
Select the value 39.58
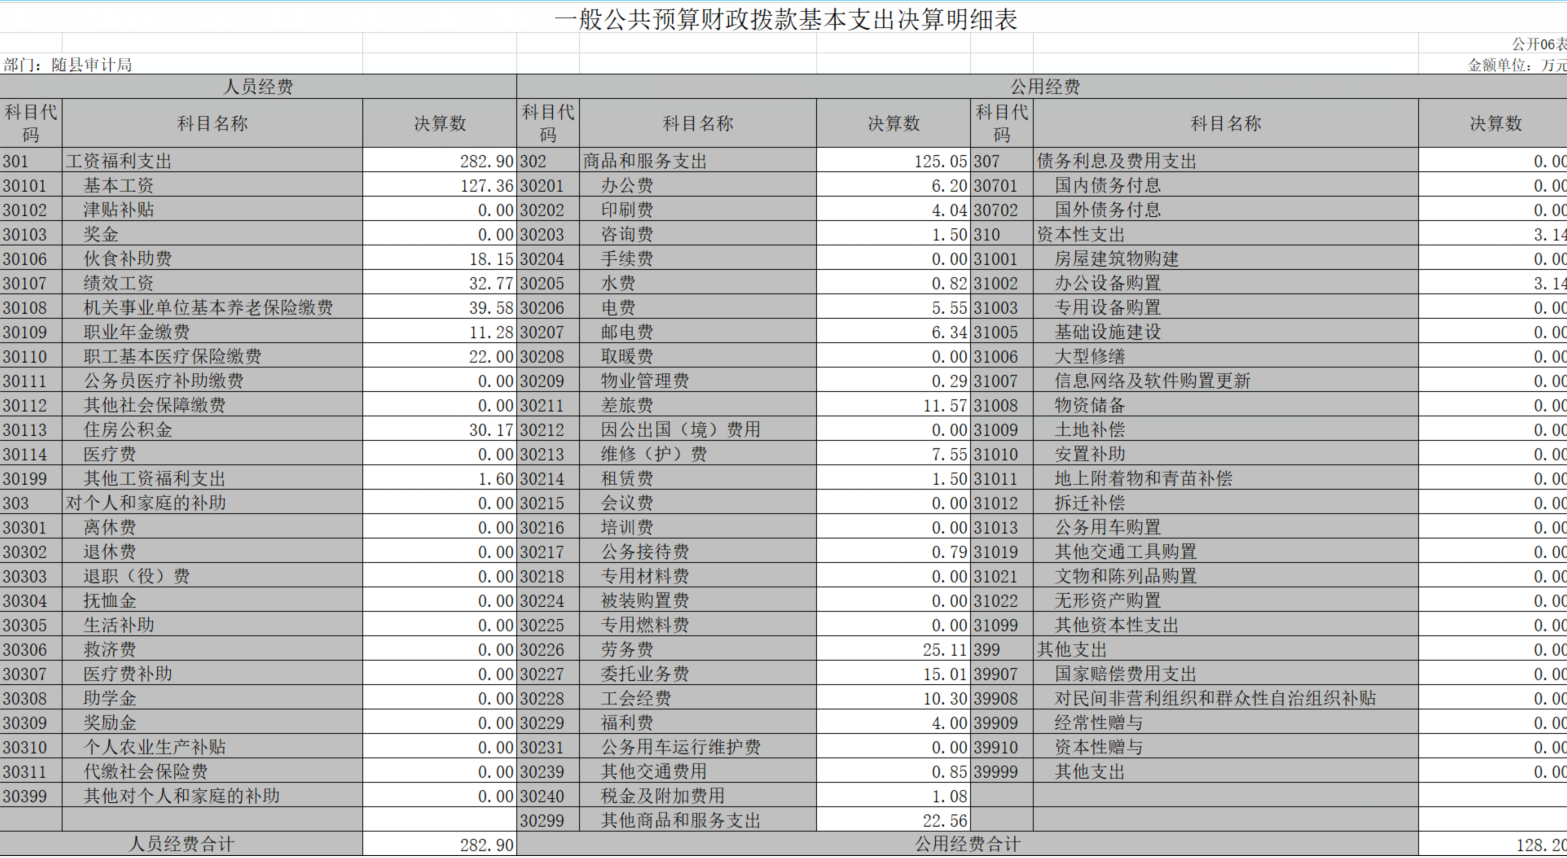(x=439, y=308)
